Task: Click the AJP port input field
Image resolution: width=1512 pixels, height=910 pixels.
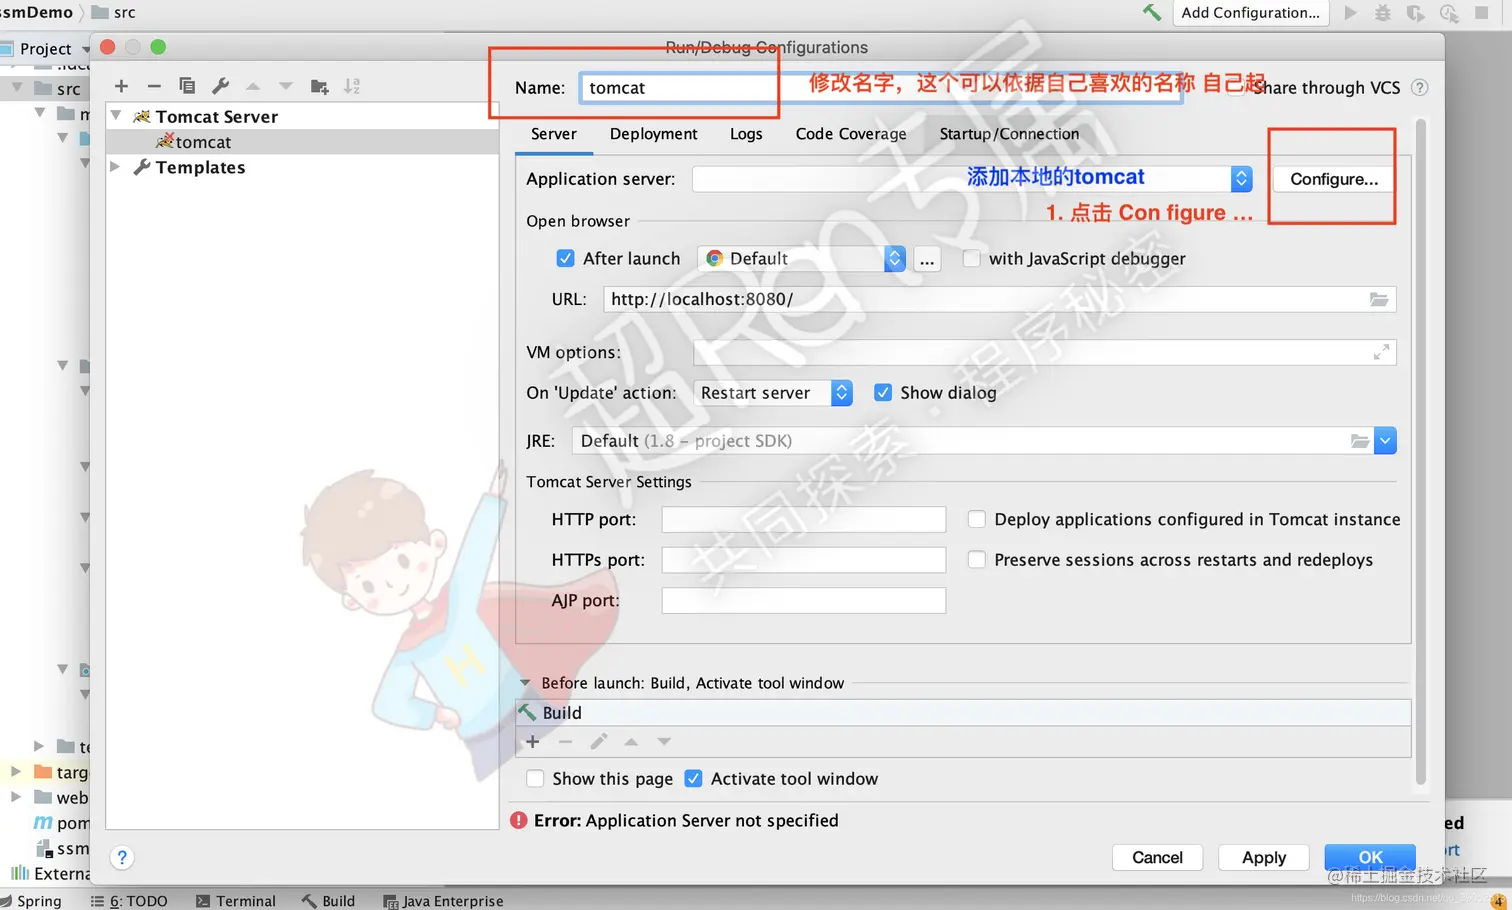Action: [803, 600]
